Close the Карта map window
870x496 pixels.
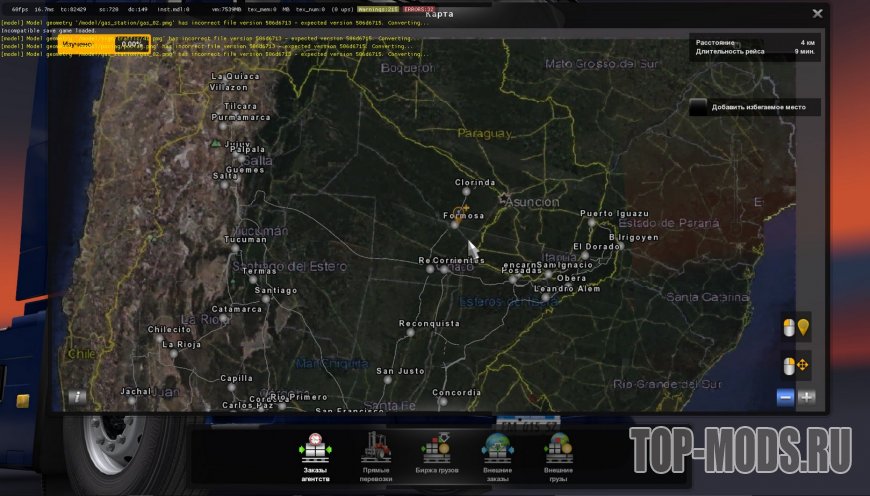818,14
